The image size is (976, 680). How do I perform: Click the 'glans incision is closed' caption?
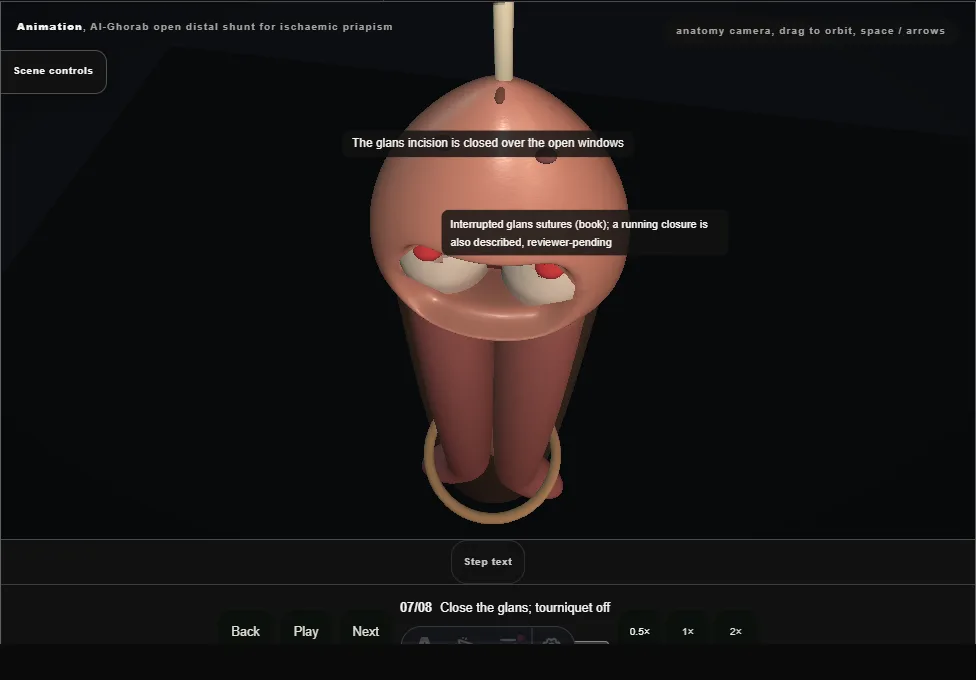click(487, 143)
